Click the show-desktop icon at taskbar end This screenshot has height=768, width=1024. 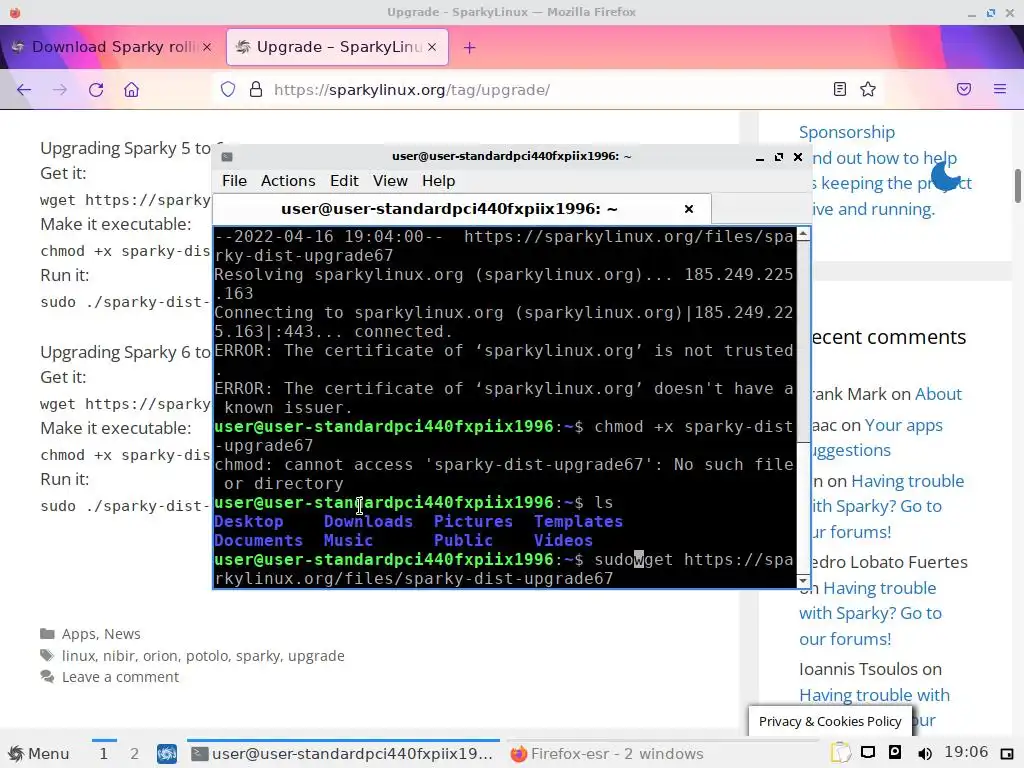(x=1007, y=754)
